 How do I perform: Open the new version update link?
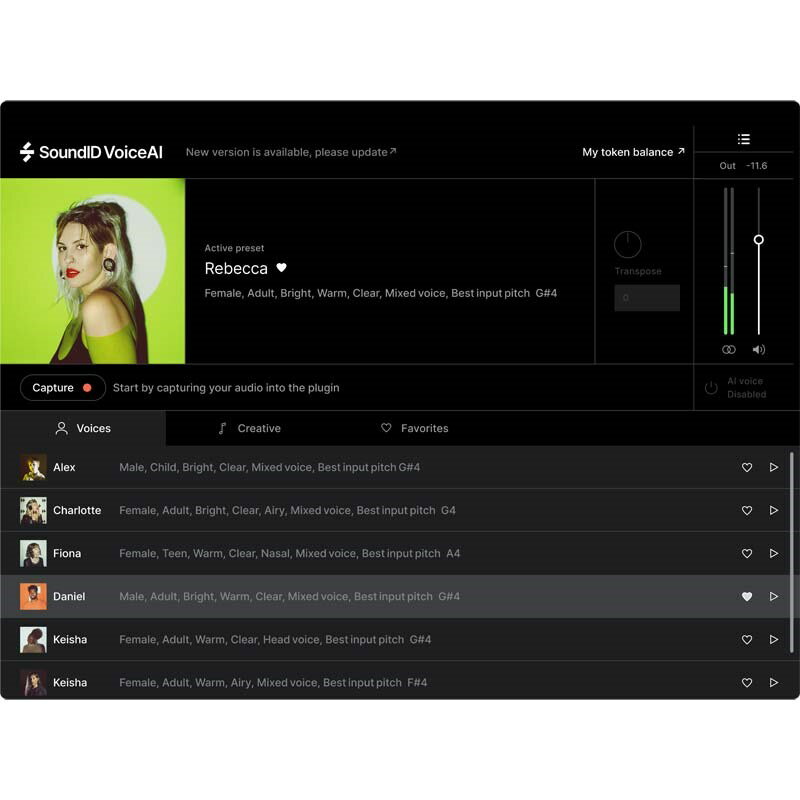291,152
